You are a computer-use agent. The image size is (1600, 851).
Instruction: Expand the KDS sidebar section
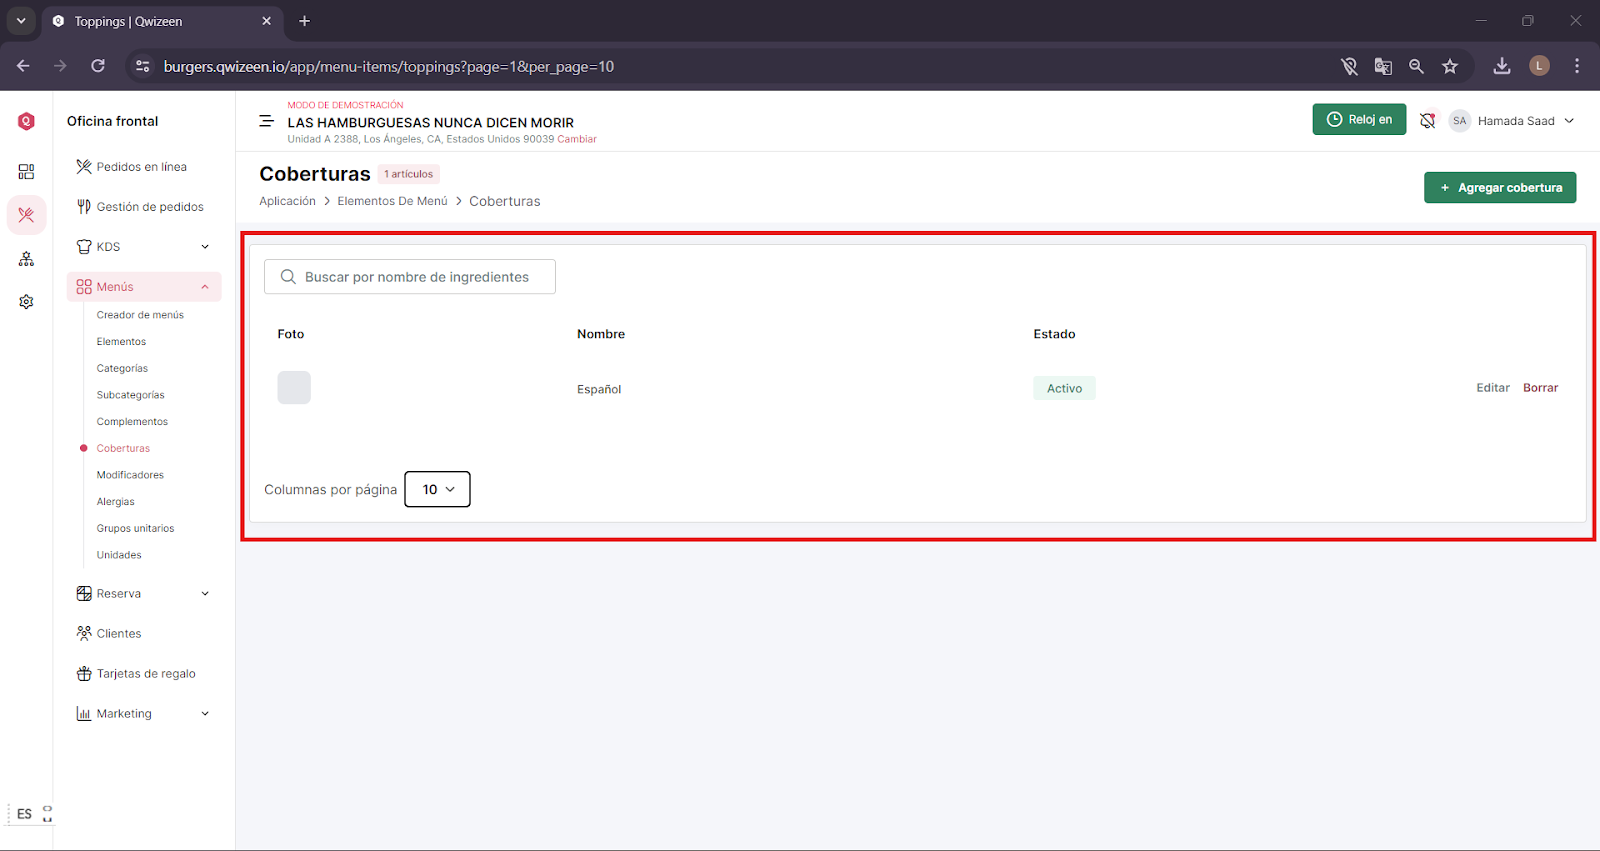[144, 247]
